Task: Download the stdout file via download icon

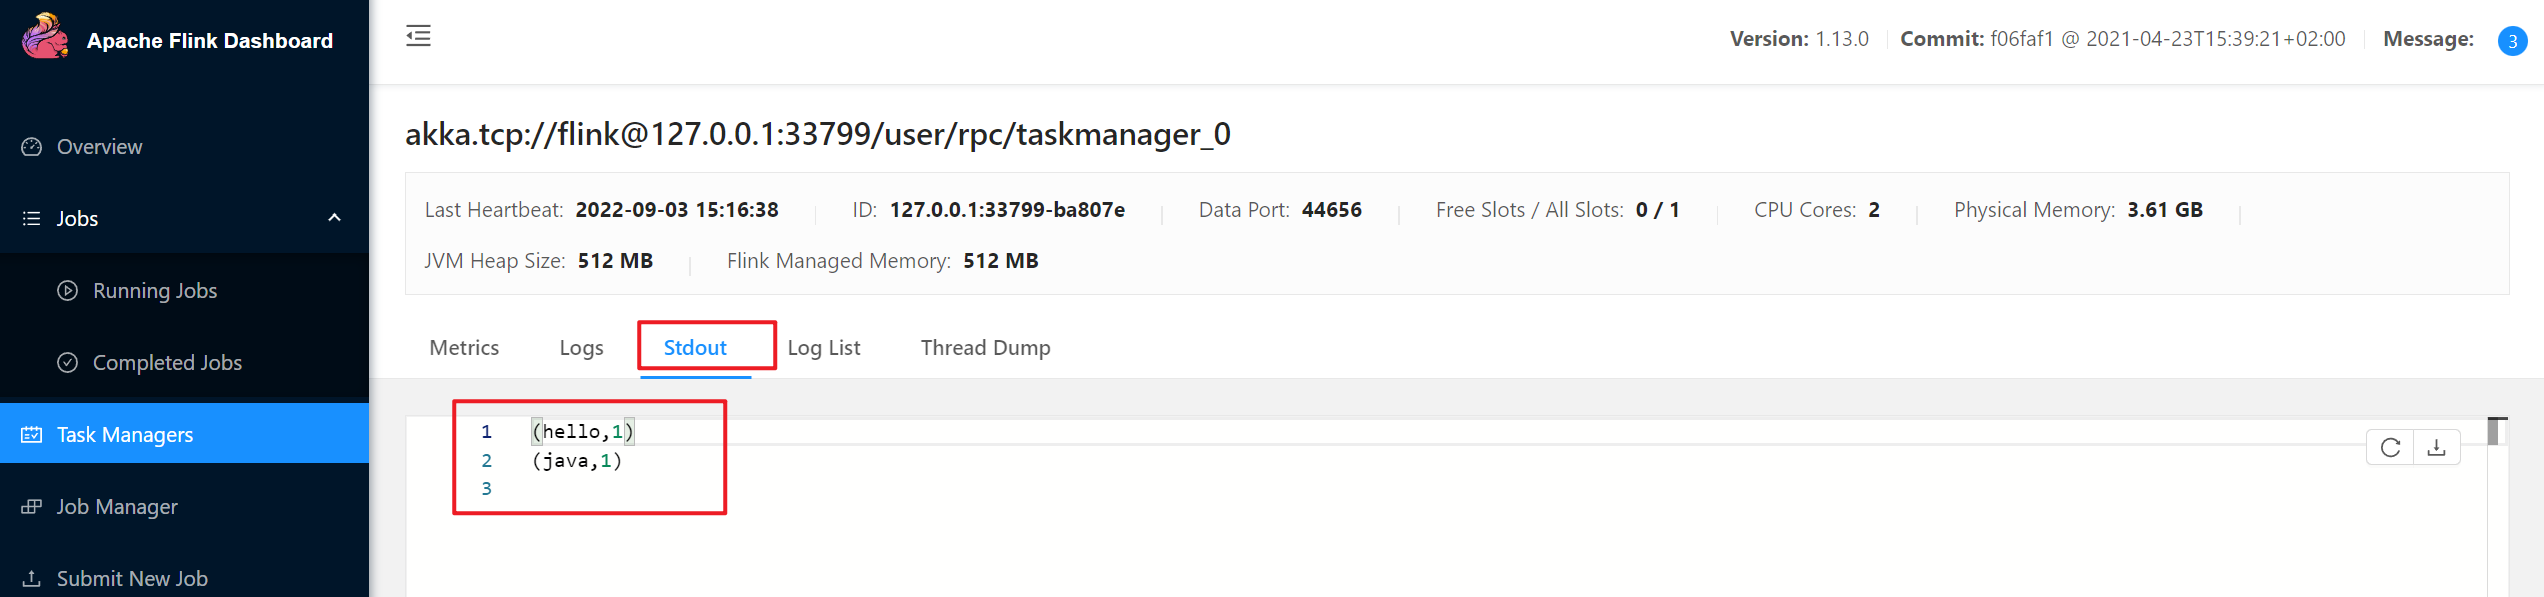Action: [x=2437, y=448]
